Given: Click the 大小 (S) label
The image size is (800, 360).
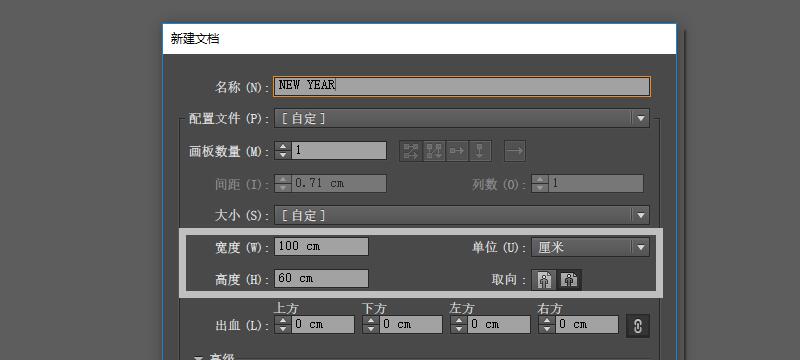Looking at the screenshot, I should 242,215.
